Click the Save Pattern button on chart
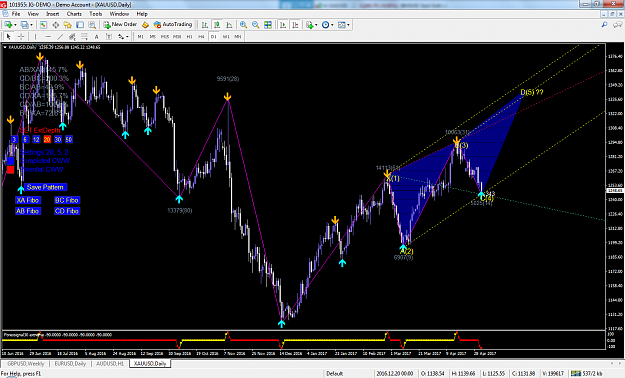 pyautogui.click(x=45, y=187)
